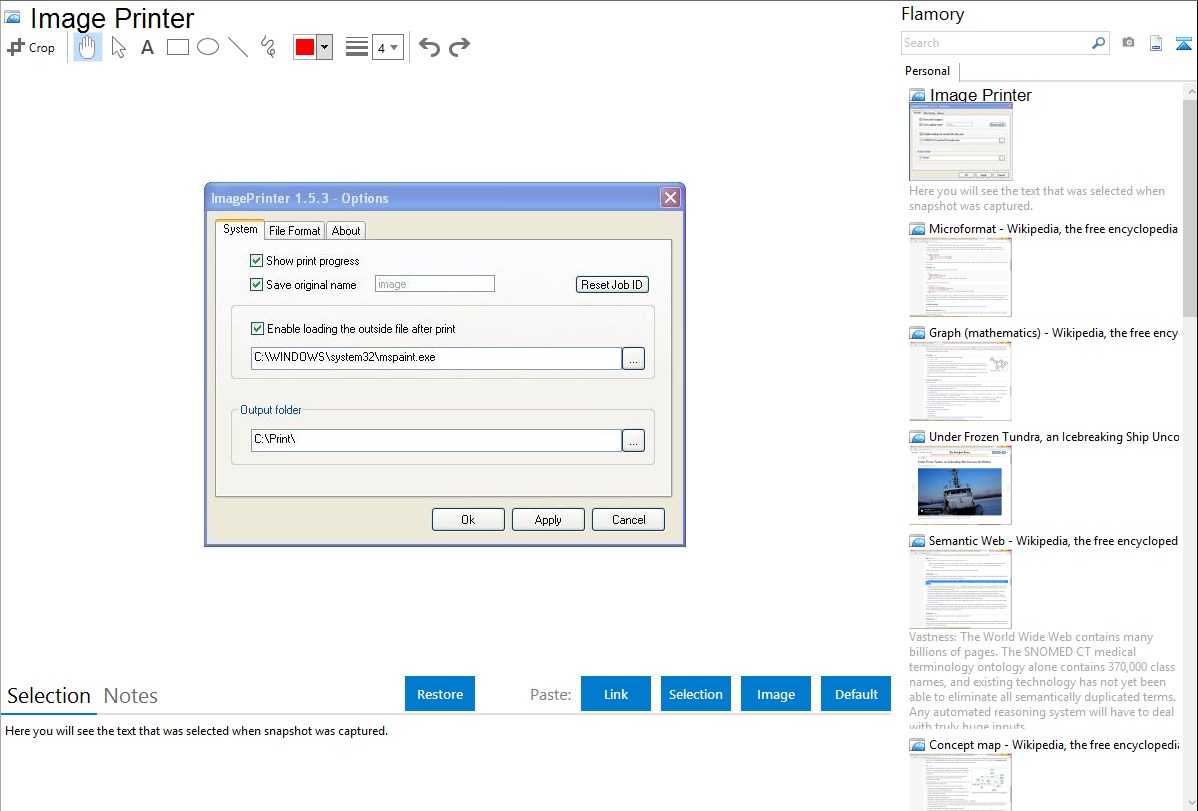Click the search magnifier icon
The height and width of the screenshot is (811, 1198).
point(1098,43)
